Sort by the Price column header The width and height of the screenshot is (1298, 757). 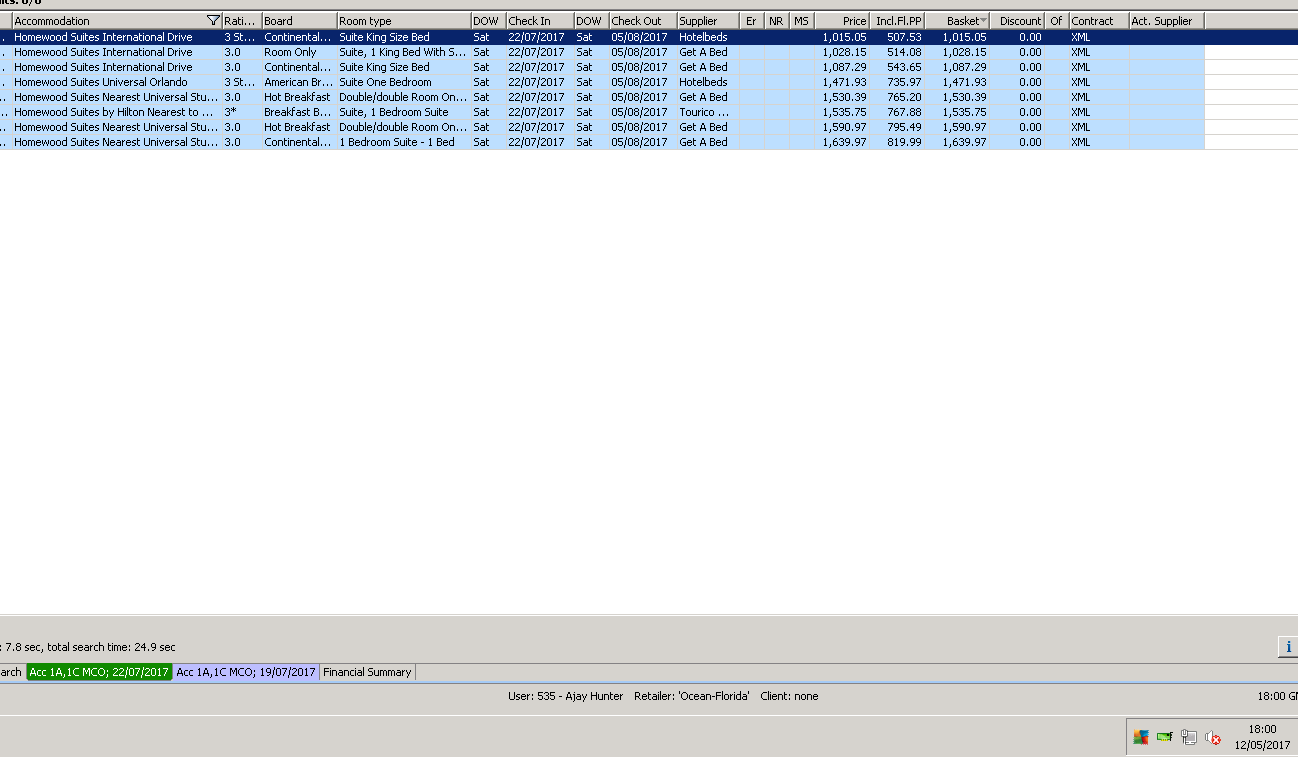coord(842,21)
